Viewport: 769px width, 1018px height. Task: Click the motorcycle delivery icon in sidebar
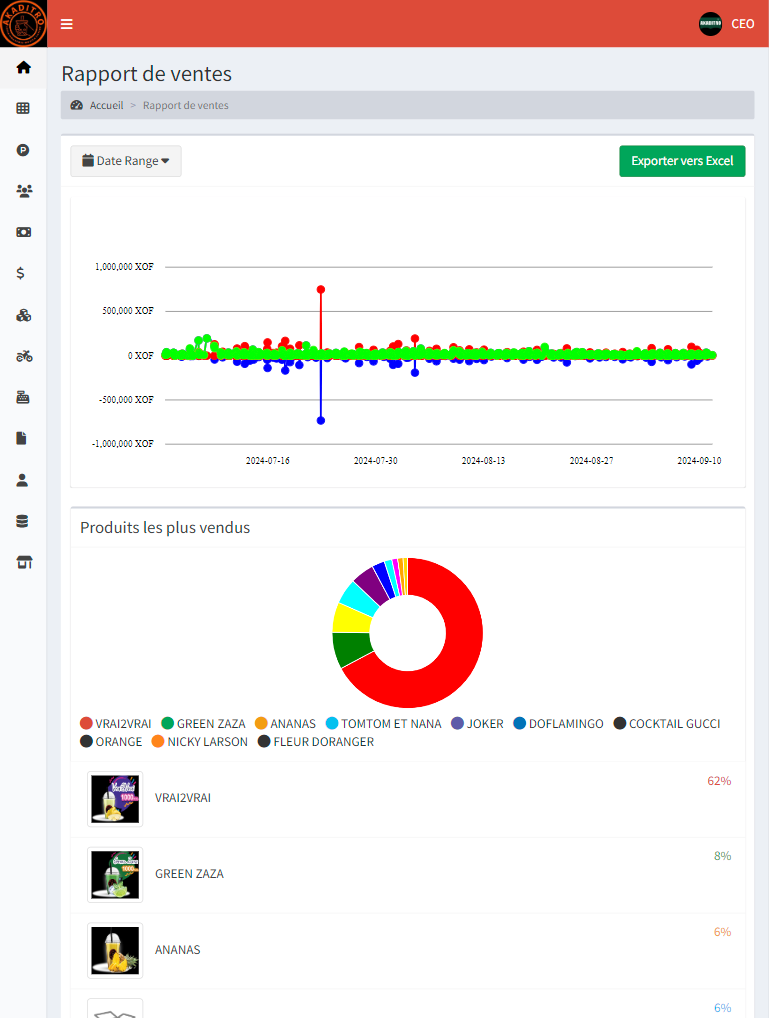[x=23, y=356]
